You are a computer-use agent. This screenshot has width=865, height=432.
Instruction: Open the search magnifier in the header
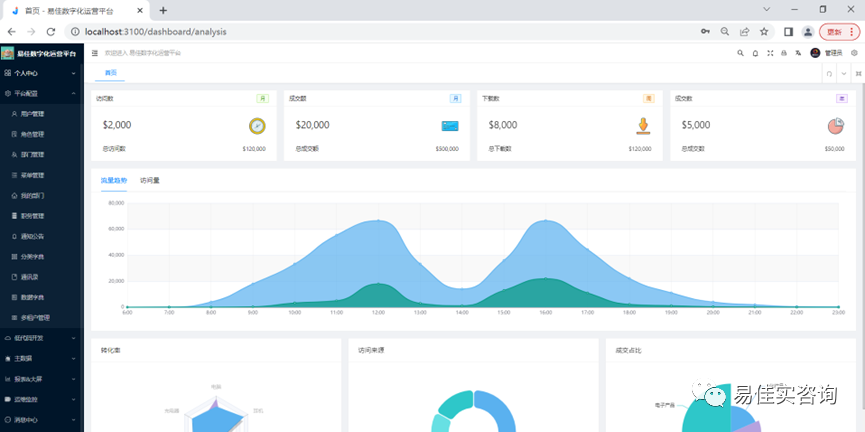click(x=740, y=53)
